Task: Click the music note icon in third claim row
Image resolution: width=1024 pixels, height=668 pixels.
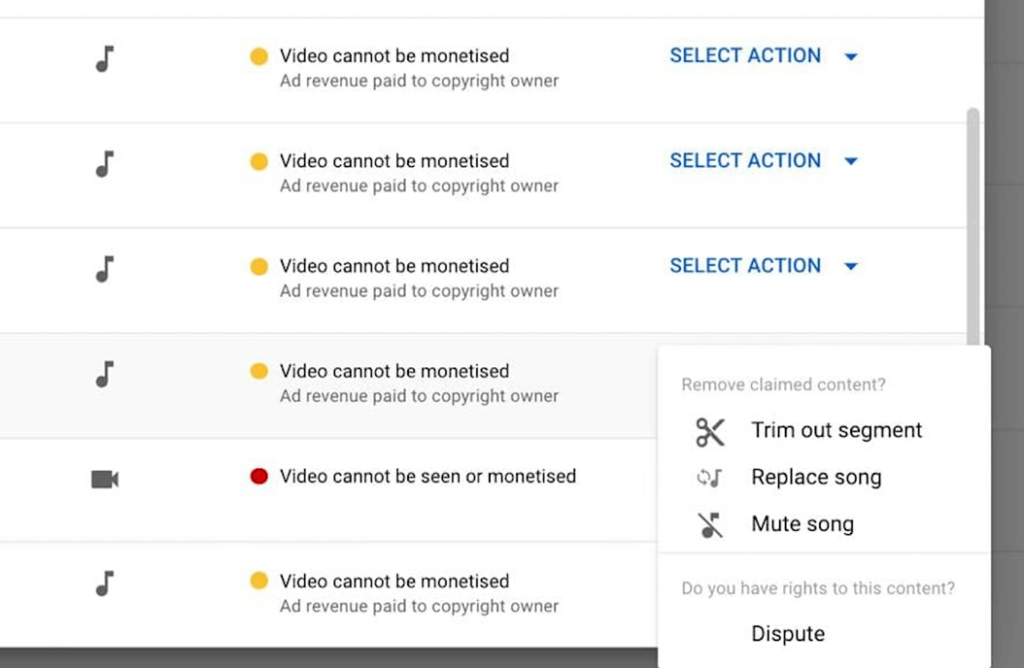Action: (x=105, y=269)
